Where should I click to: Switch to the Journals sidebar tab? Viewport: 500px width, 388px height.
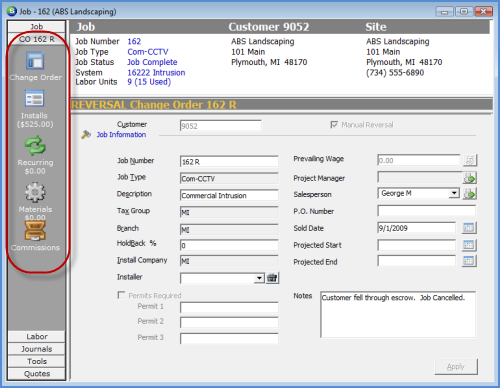click(x=37, y=349)
